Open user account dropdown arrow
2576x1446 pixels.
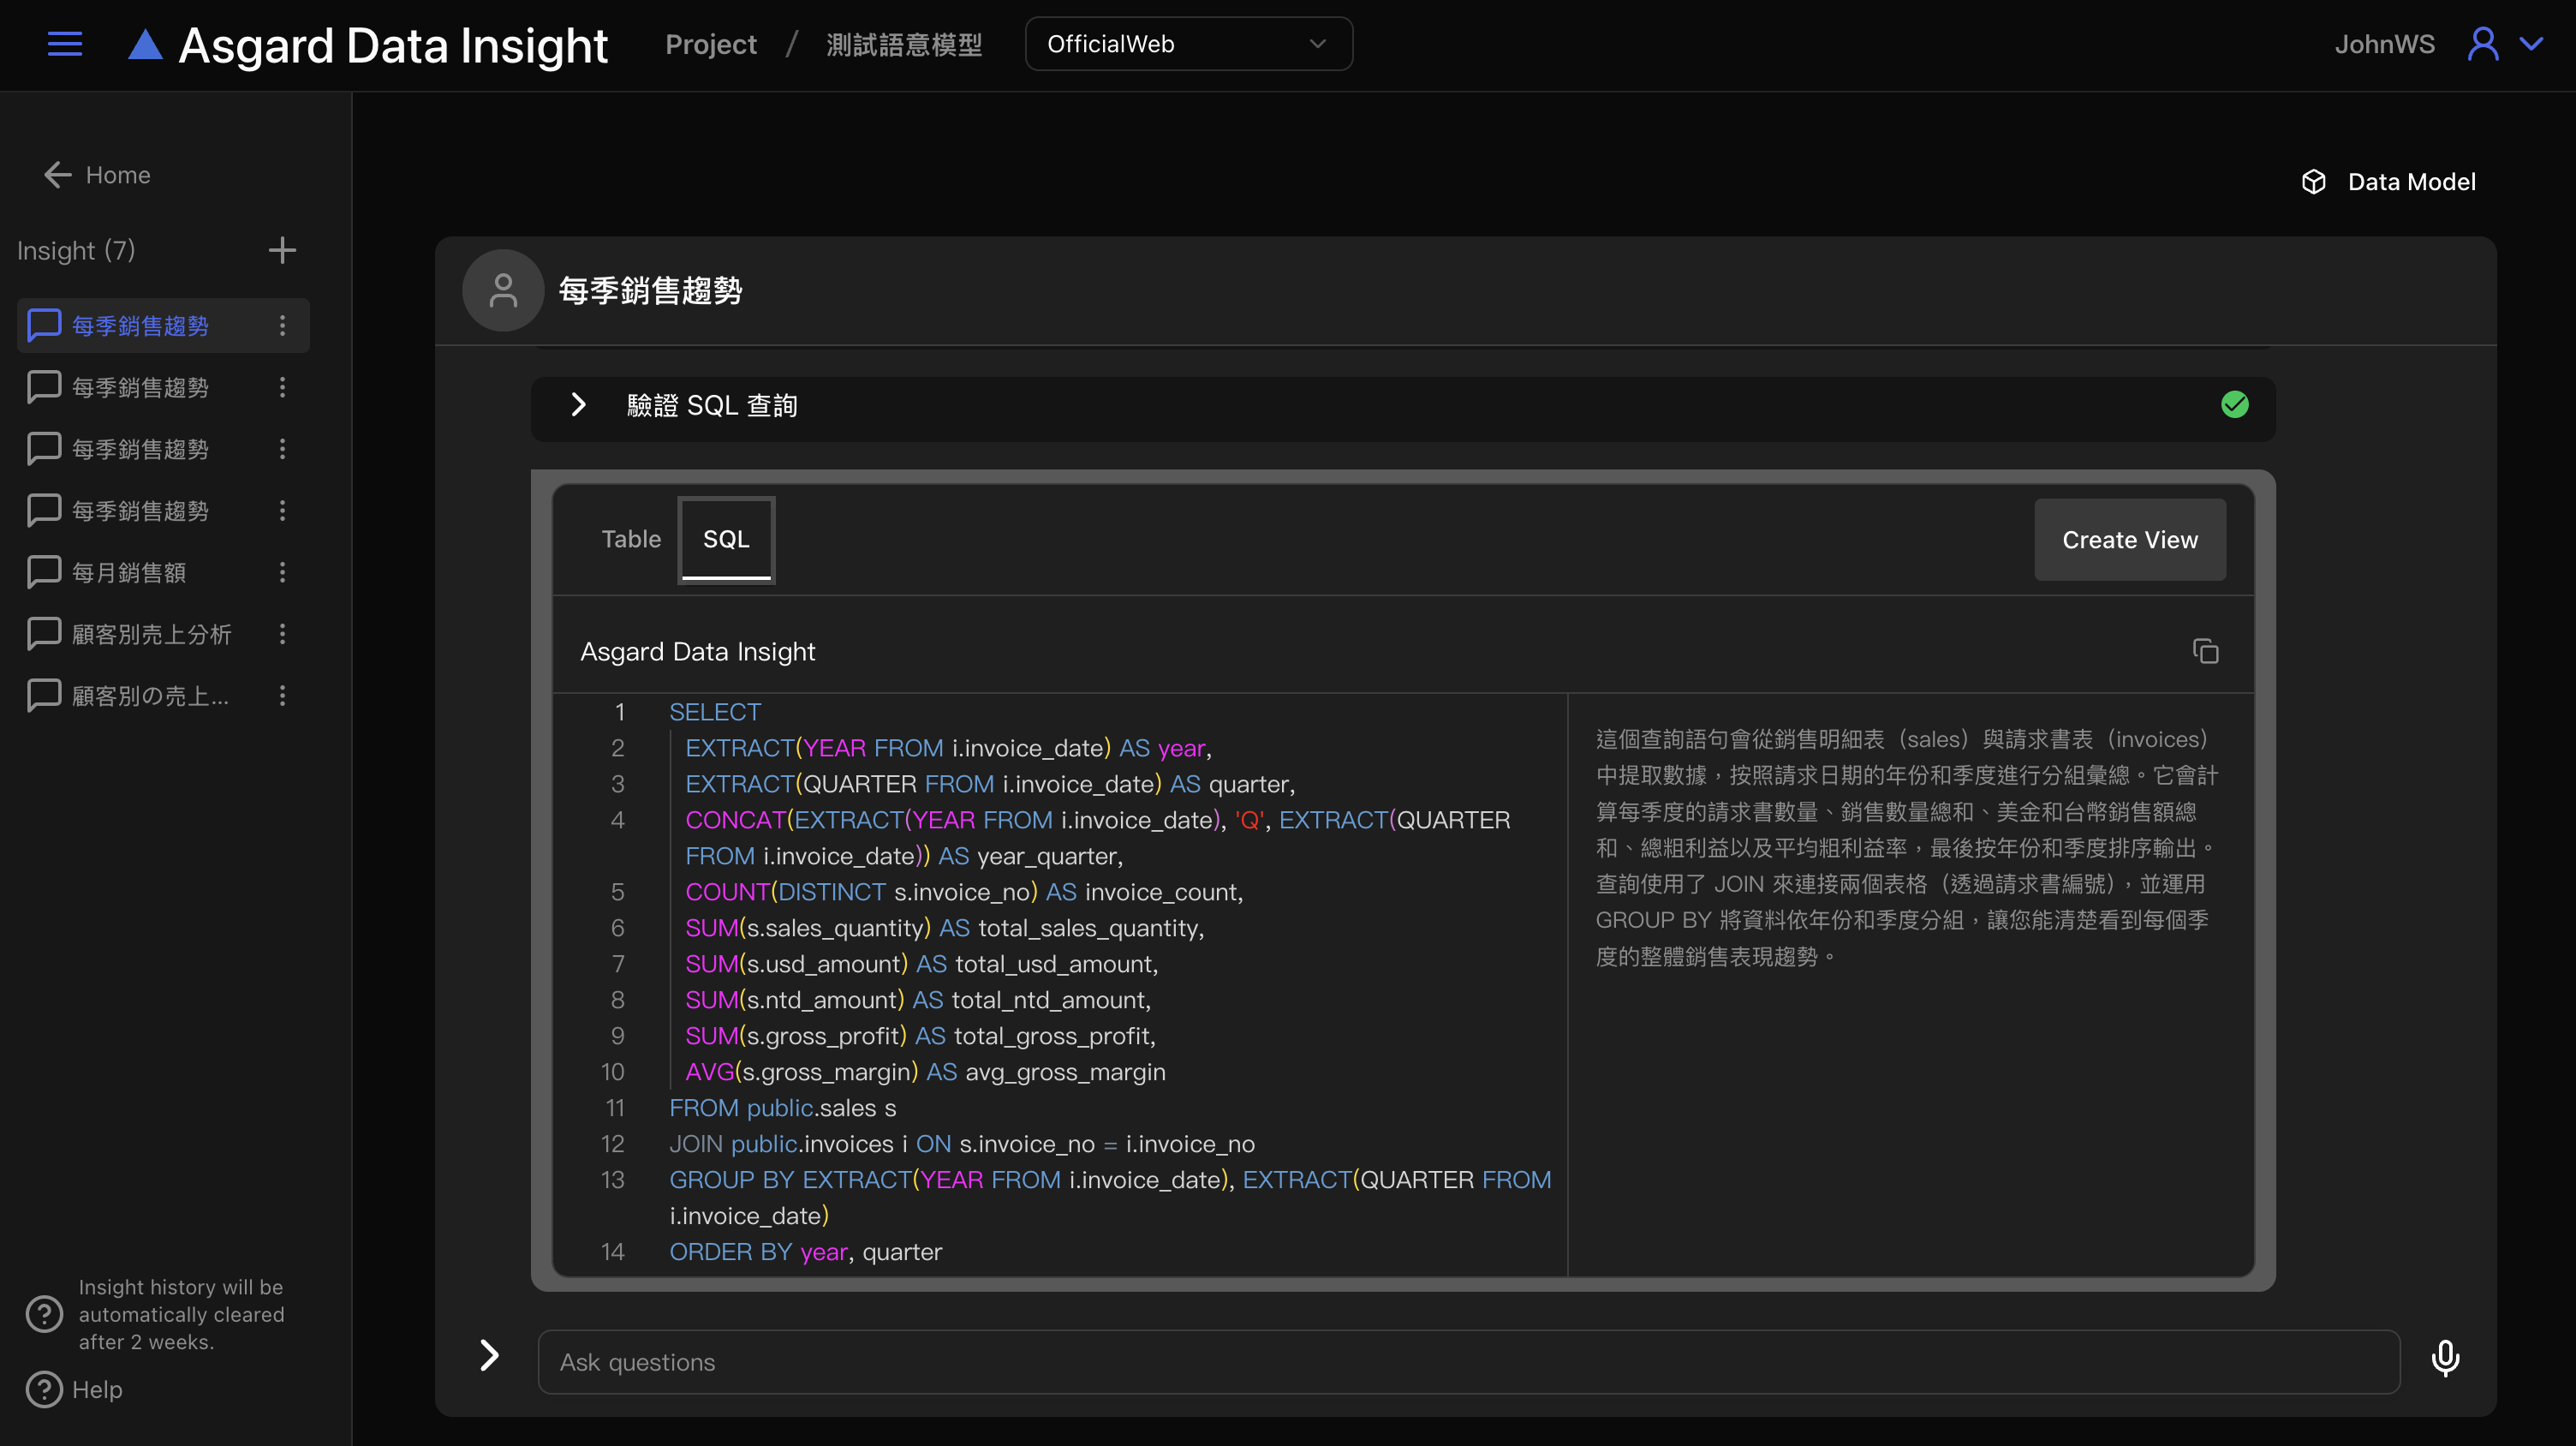[2531, 44]
